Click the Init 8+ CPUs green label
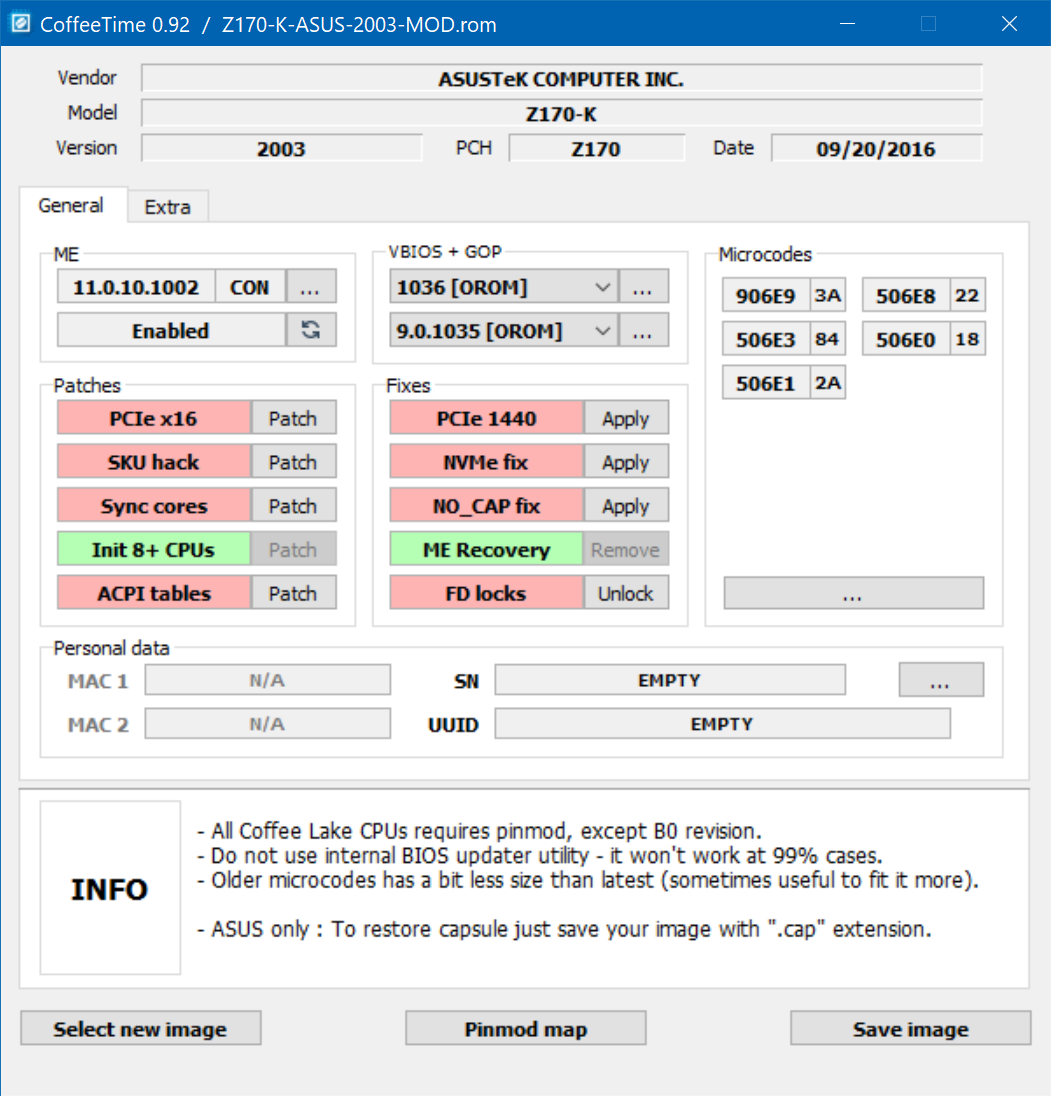This screenshot has height=1096, width=1051. 154,549
